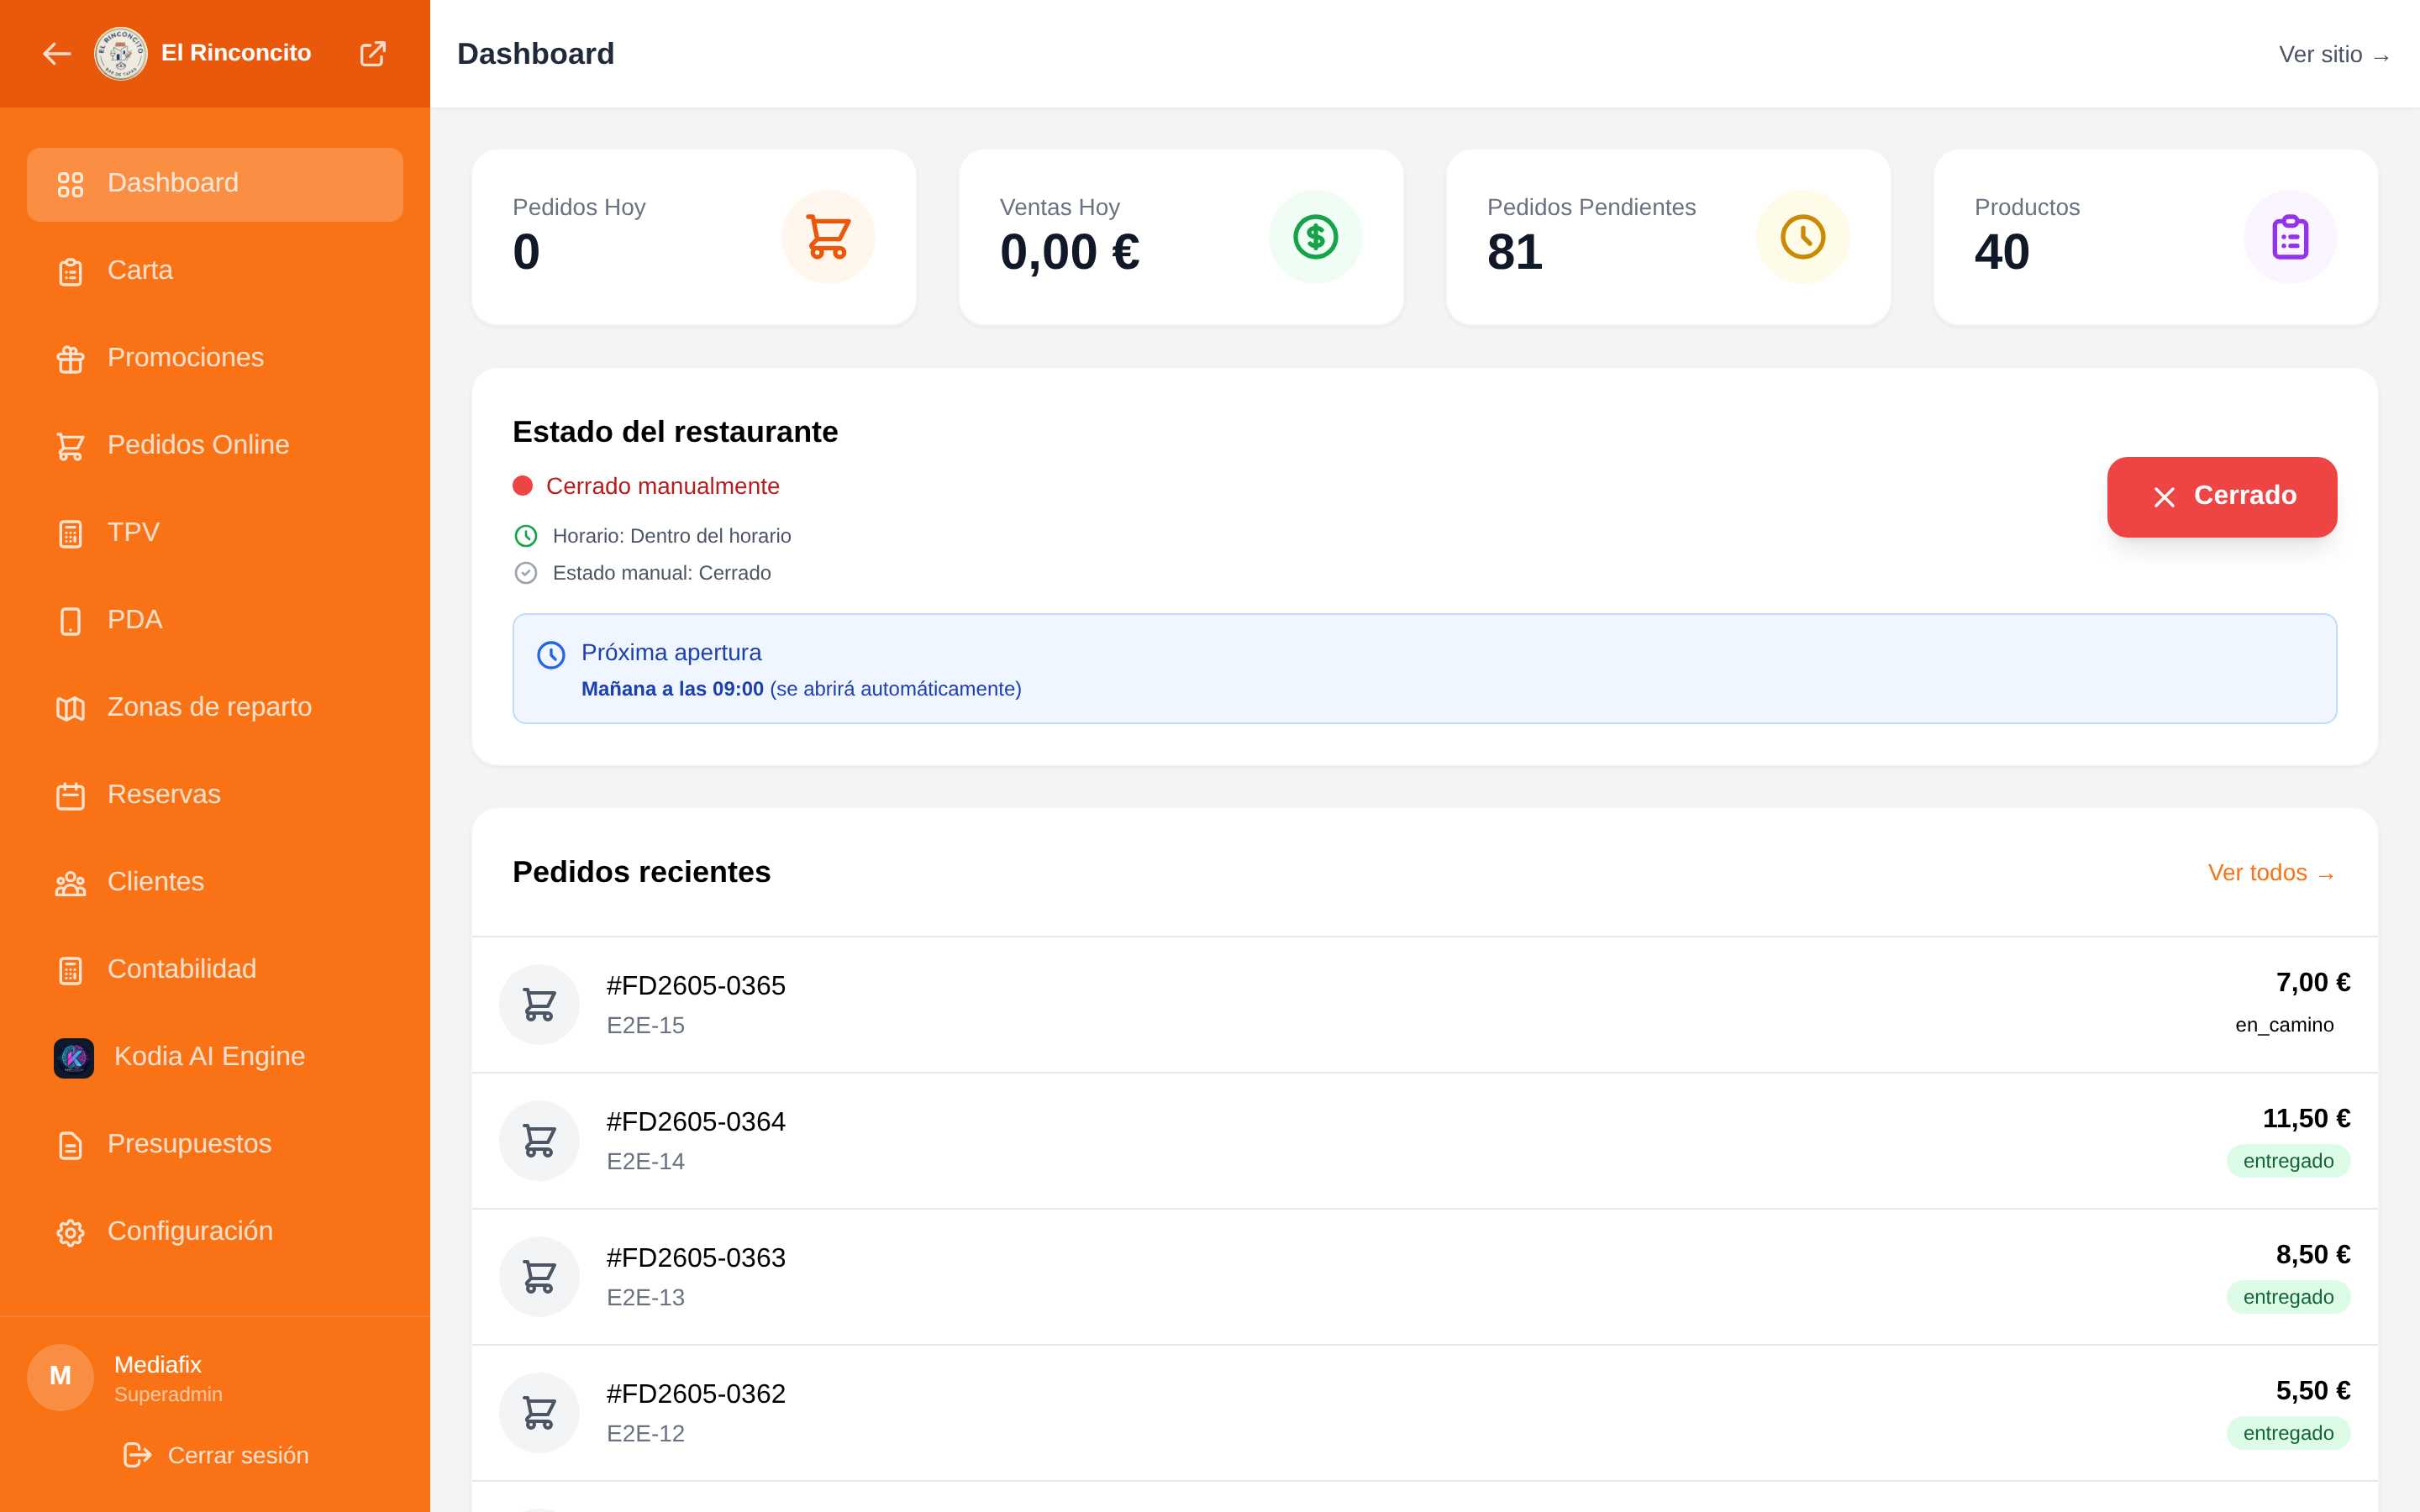This screenshot has height=1512, width=2420.
Task: Click the Pedidos Online cart icon
Action: click(70, 446)
